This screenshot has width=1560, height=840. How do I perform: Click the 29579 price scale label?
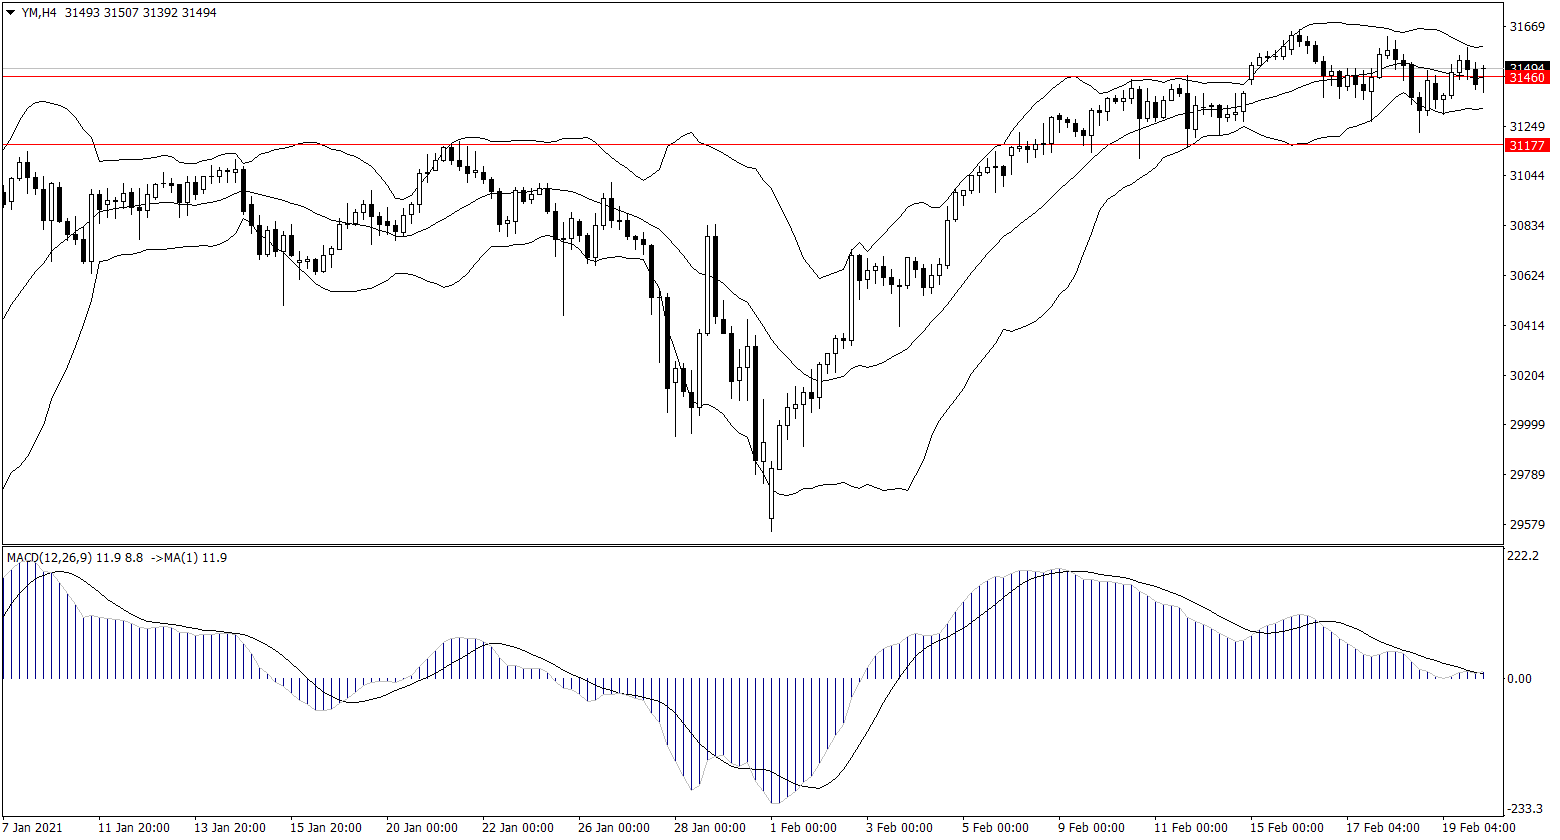coord(1527,525)
